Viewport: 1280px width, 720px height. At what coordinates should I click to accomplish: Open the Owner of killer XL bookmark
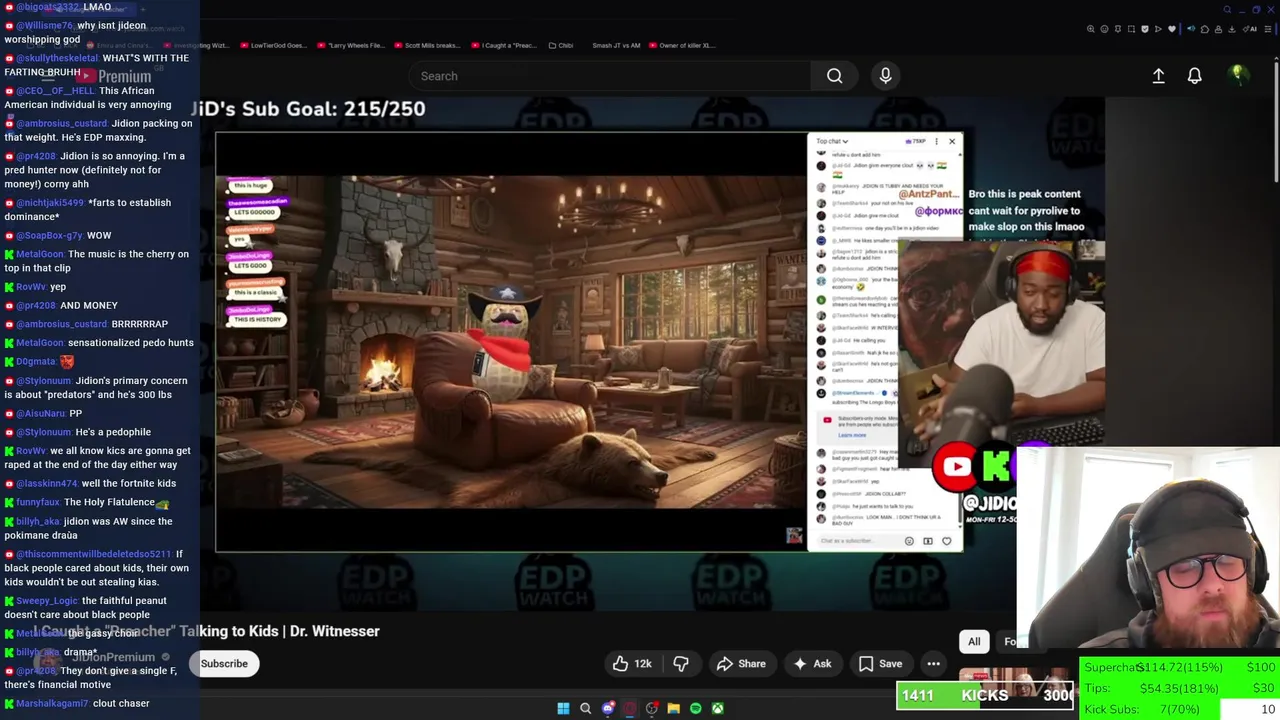pos(682,45)
